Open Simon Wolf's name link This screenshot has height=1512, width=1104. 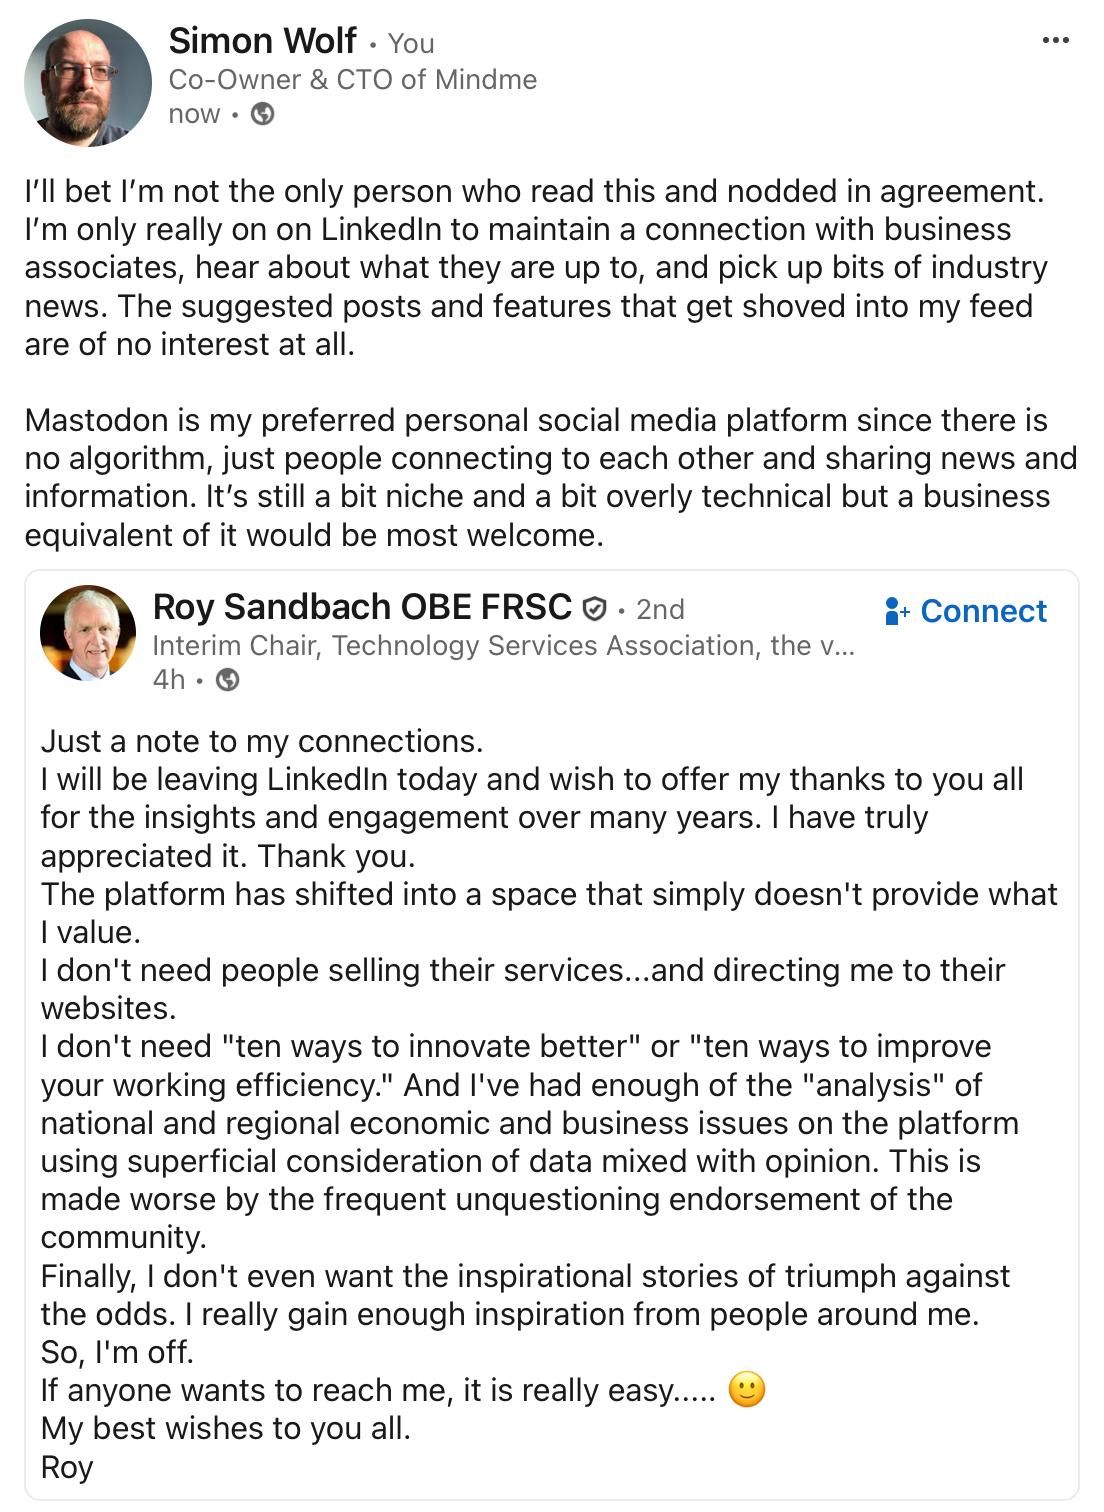(x=262, y=41)
